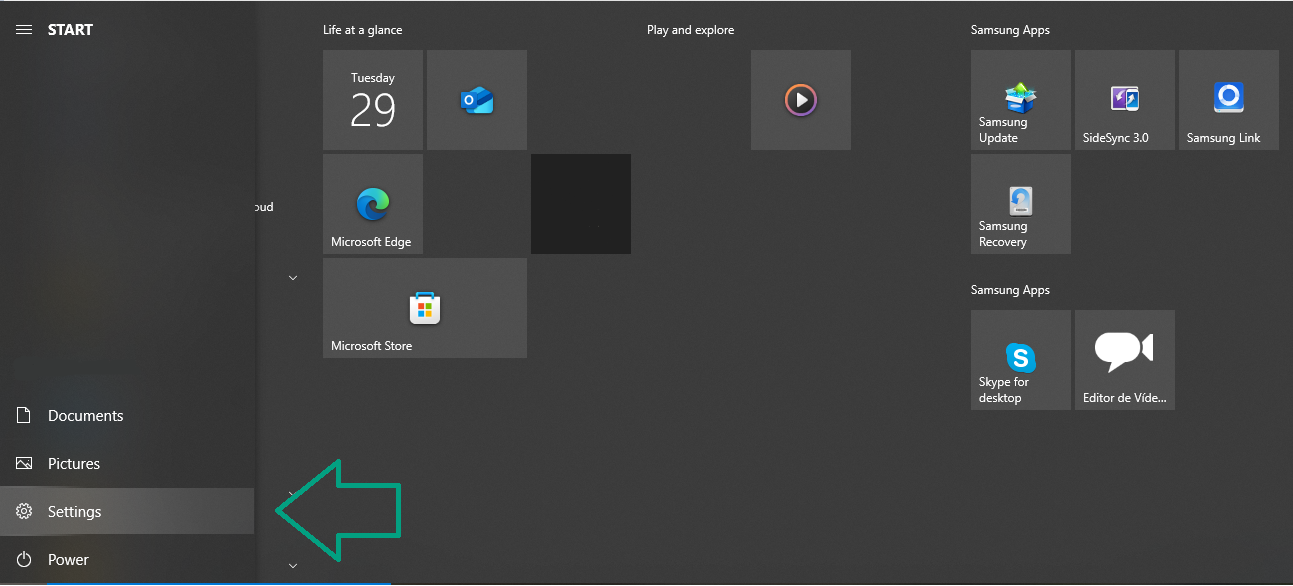Open the SideSync 3.0 tile
Viewport: 1293px width, 586px height.
[1125, 100]
